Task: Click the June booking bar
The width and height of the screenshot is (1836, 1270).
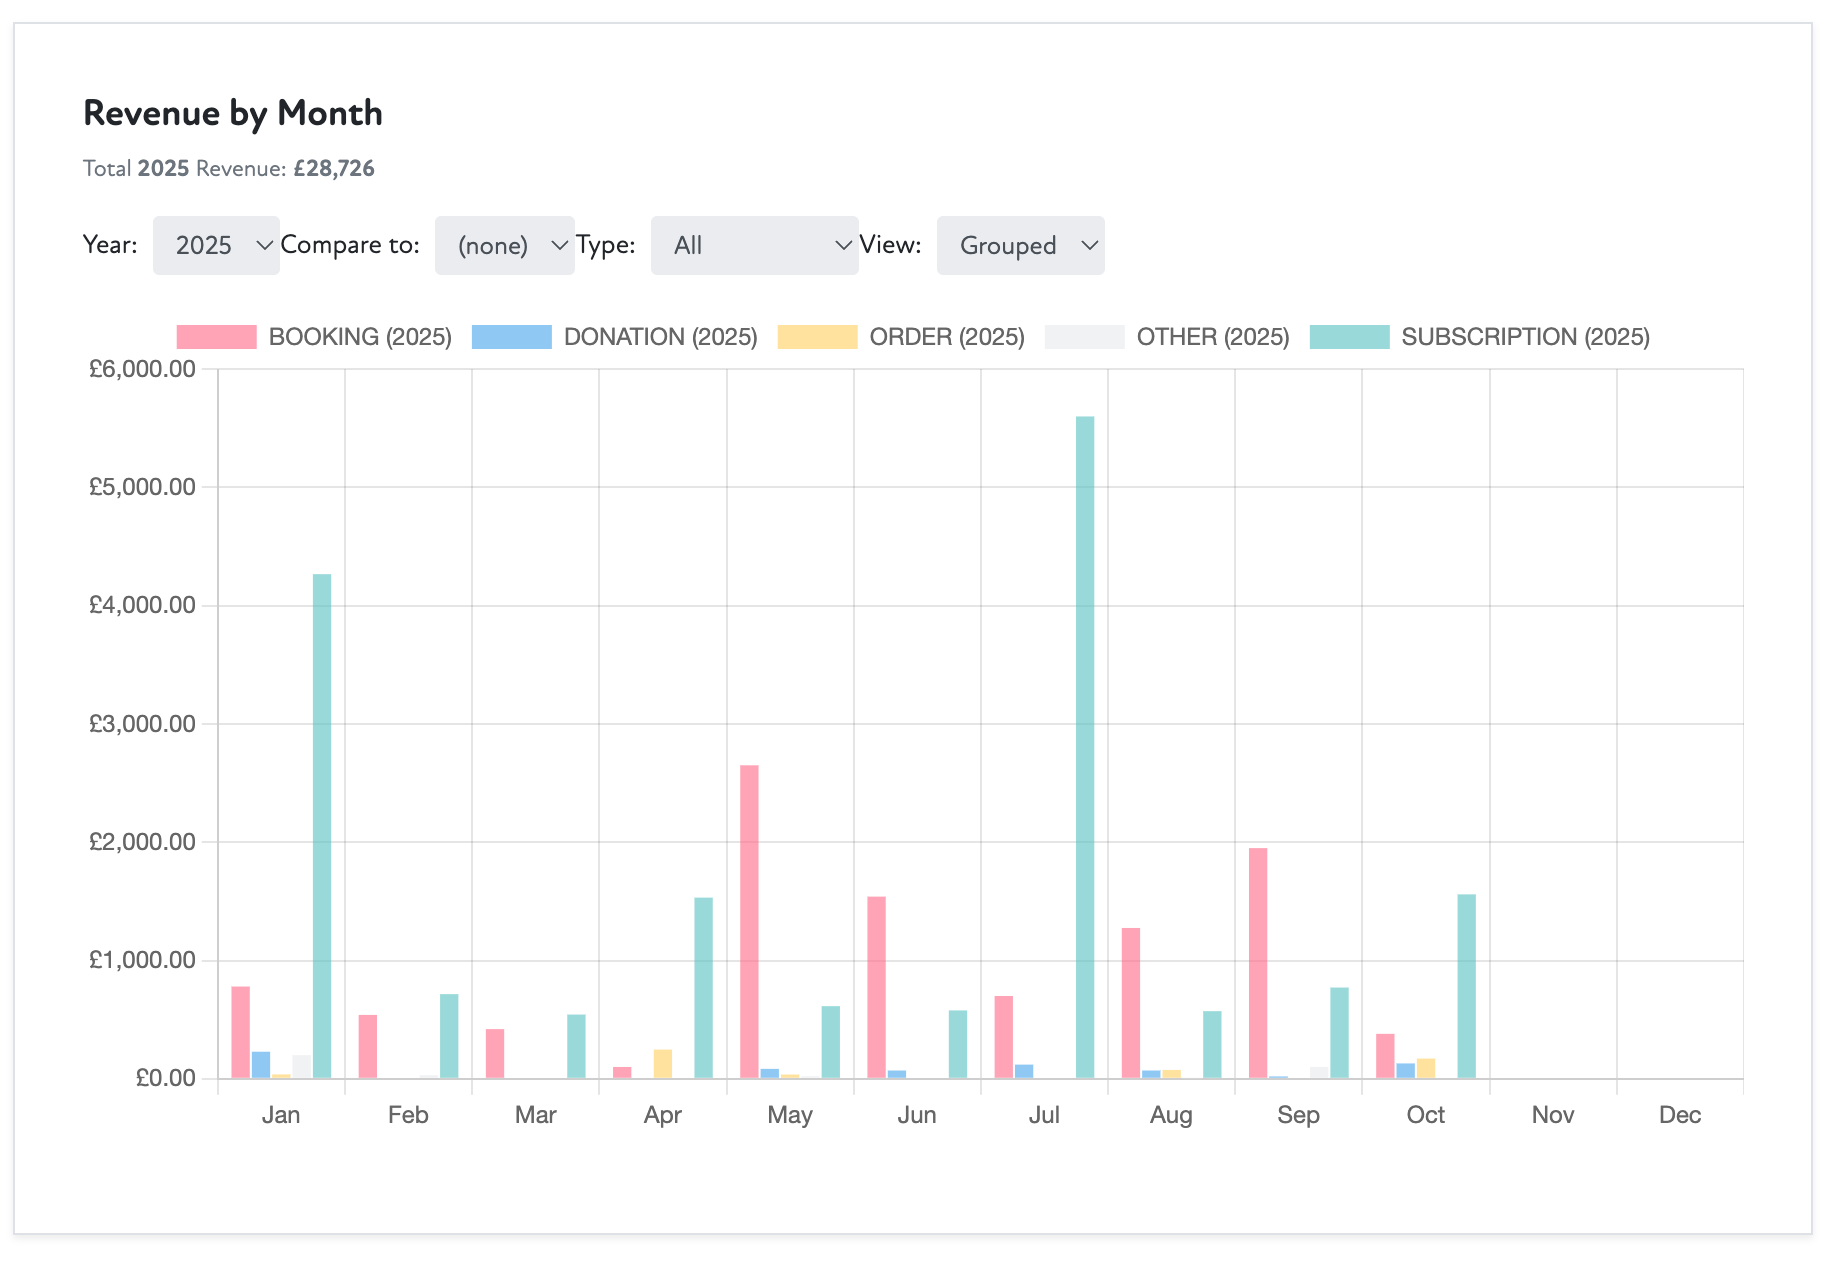Action: click(876, 987)
